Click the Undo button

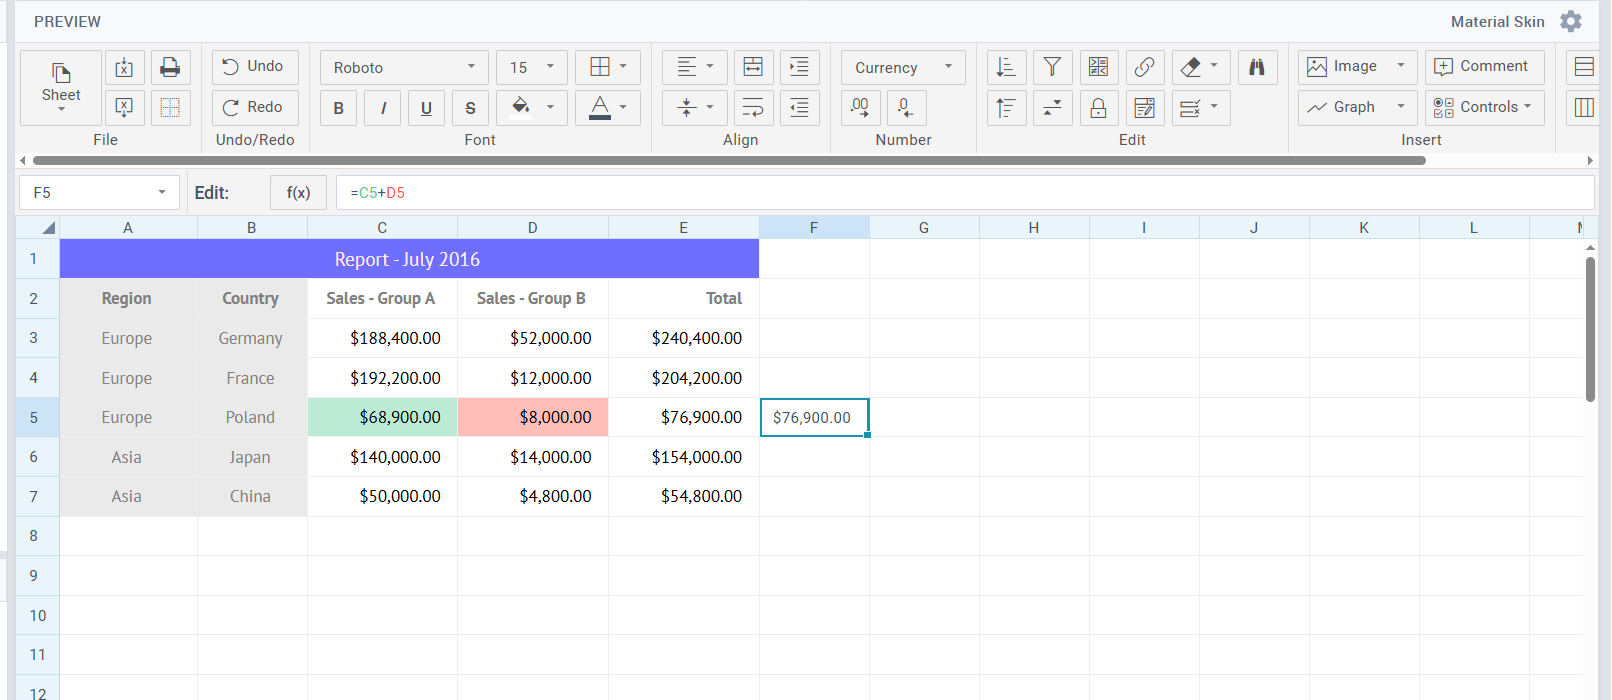tap(254, 66)
